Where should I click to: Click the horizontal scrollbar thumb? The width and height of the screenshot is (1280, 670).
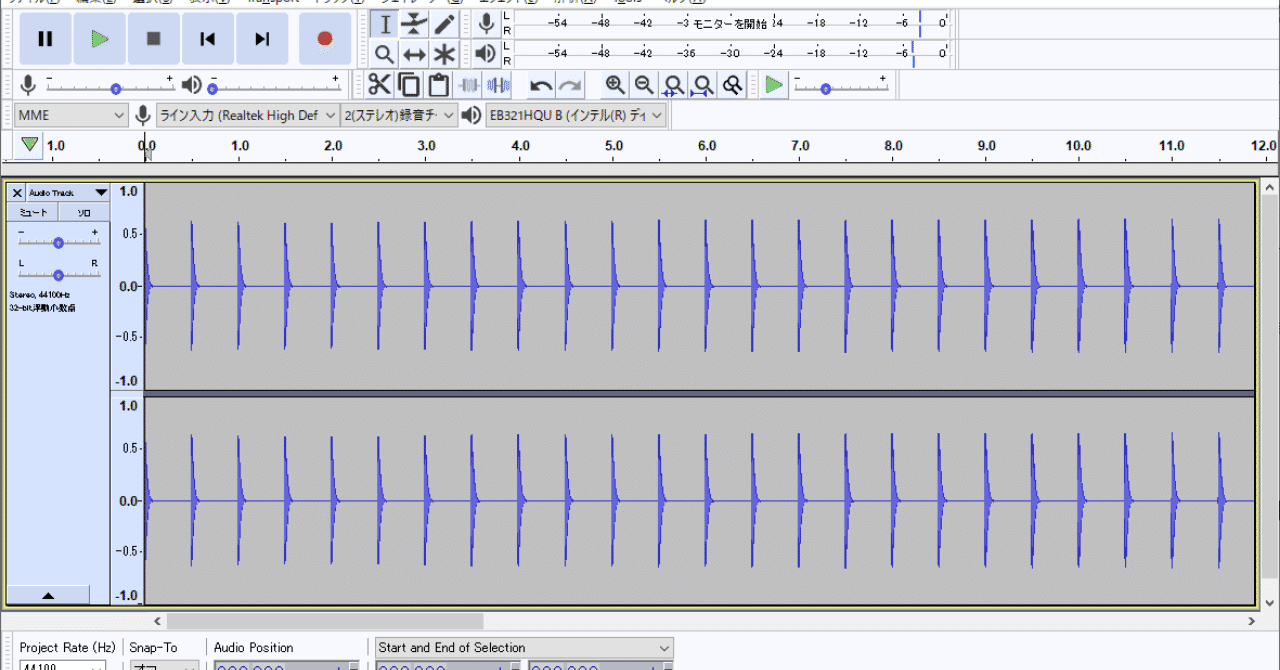coord(325,621)
